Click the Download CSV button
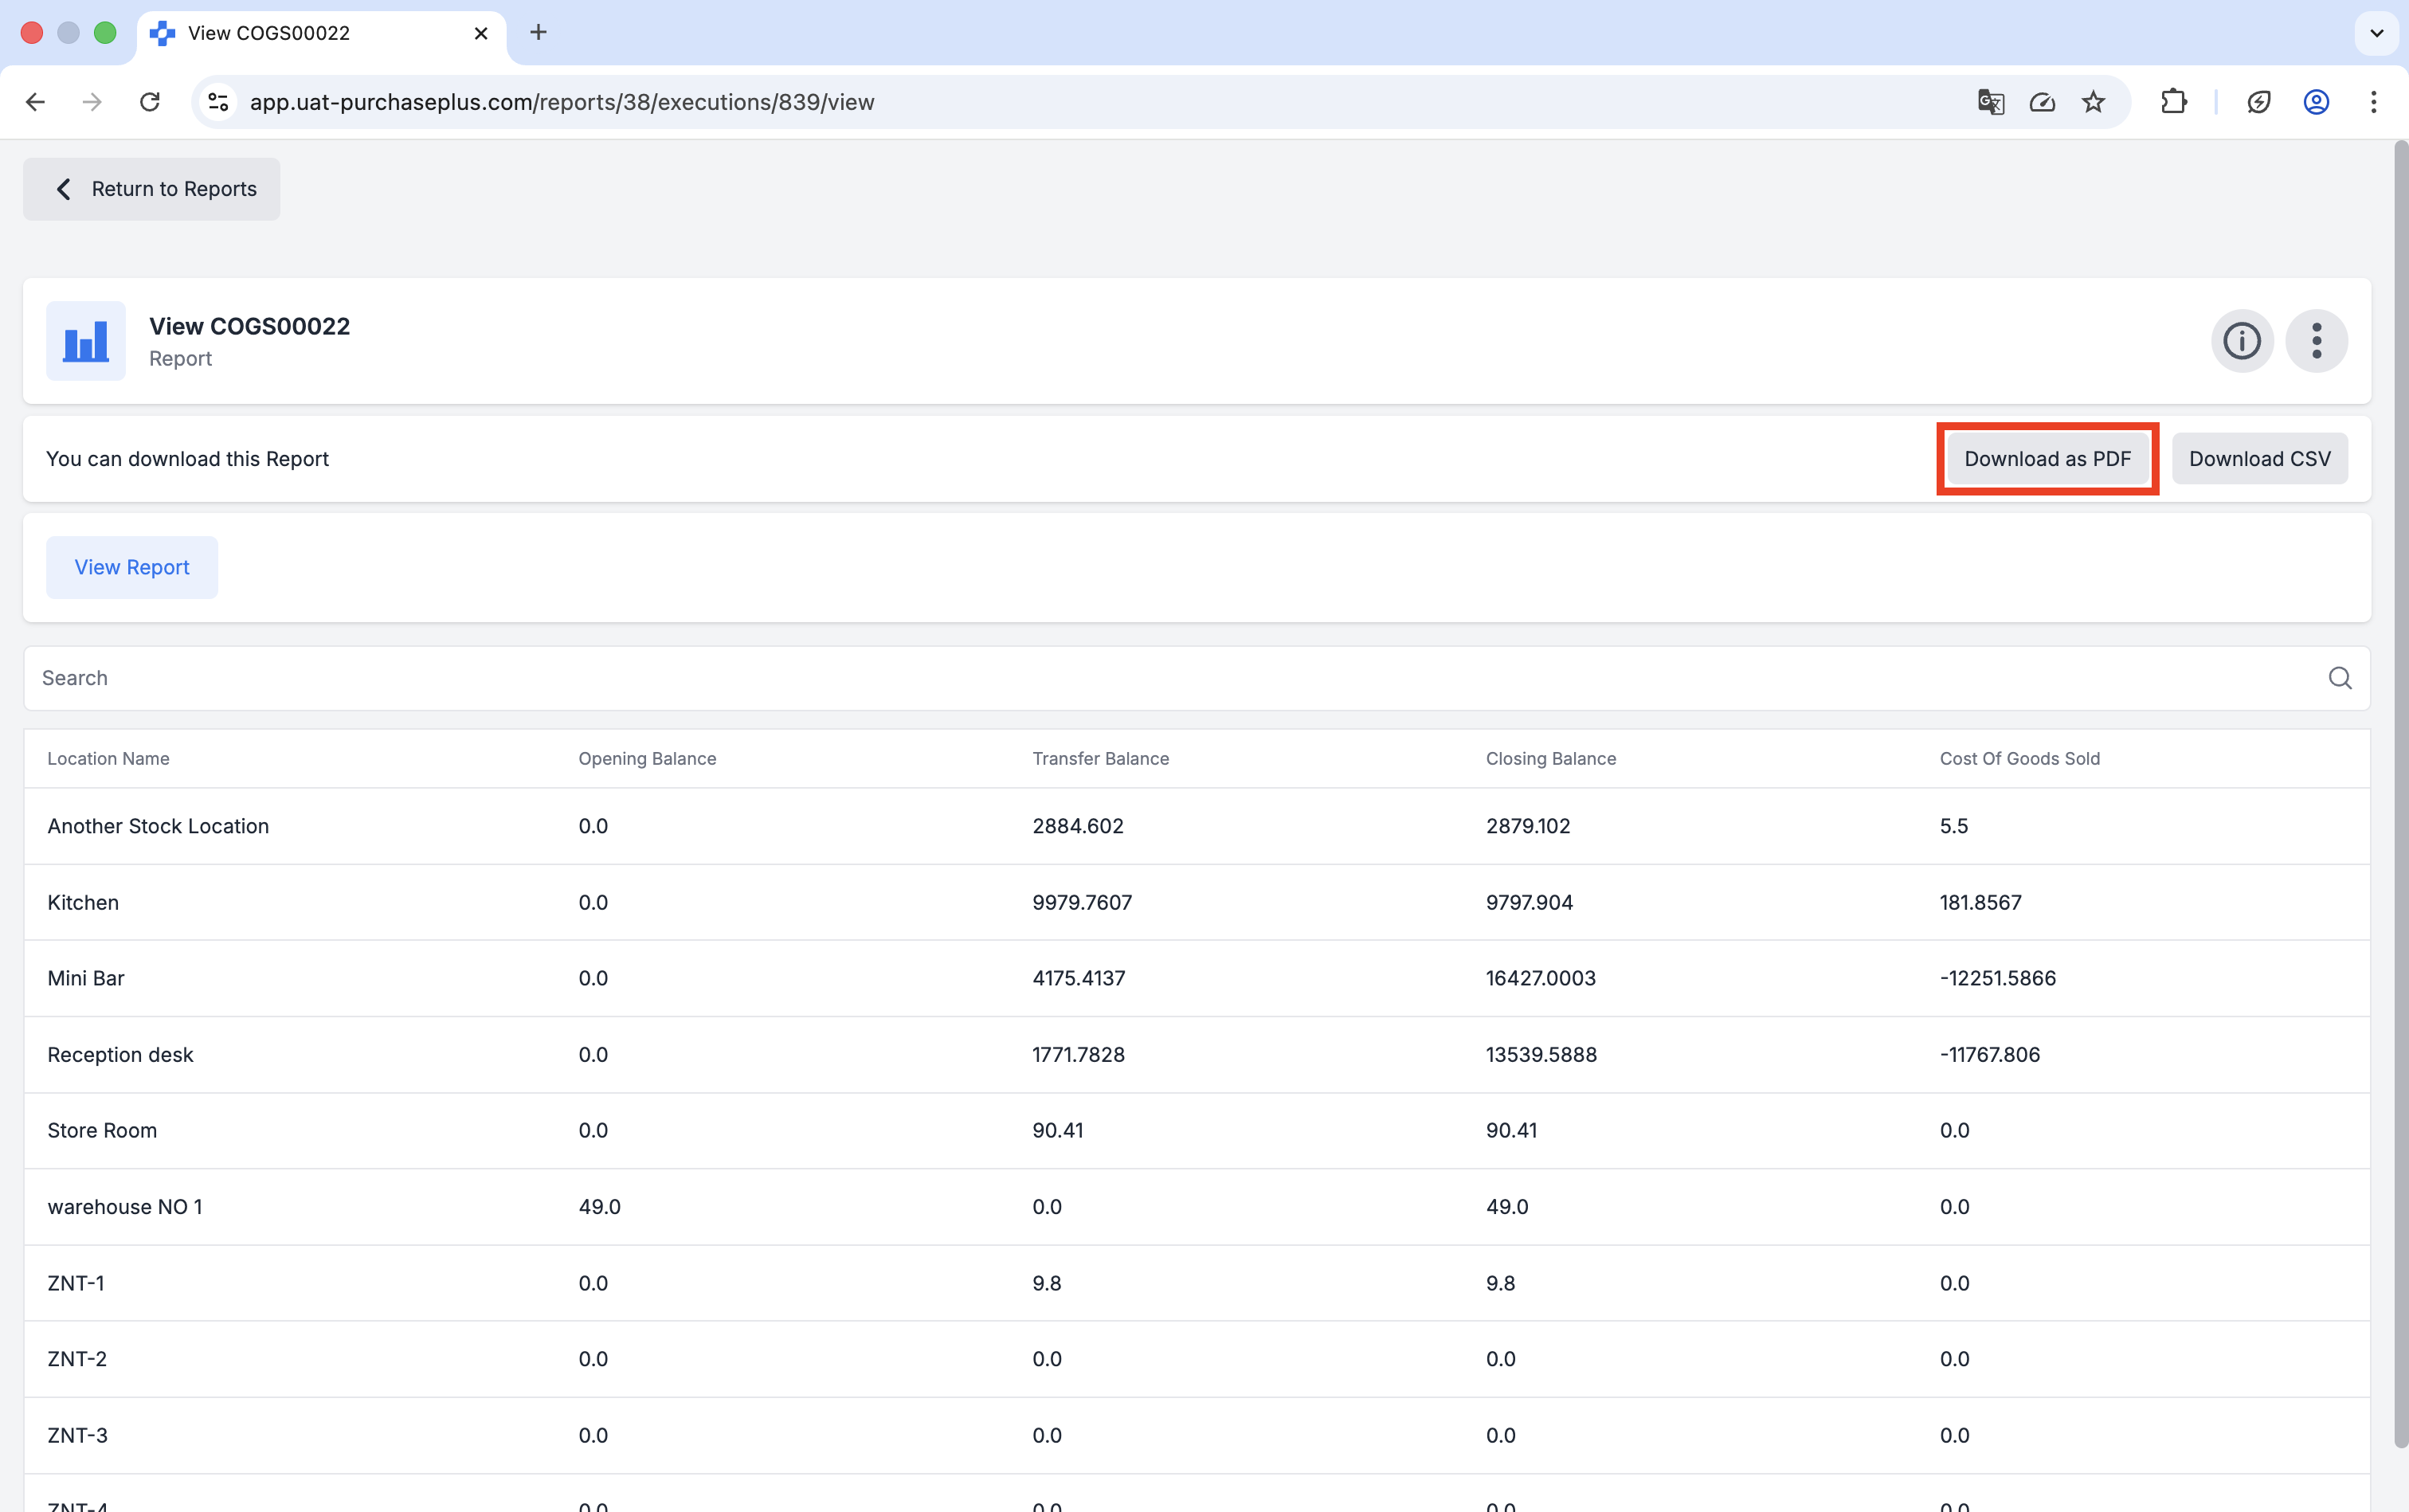This screenshot has width=2409, height=1512. (x=2259, y=459)
